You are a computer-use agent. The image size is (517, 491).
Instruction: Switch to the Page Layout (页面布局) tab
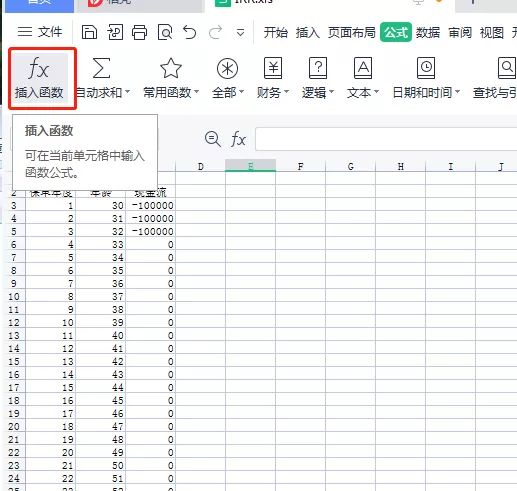[x=351, y=32]
